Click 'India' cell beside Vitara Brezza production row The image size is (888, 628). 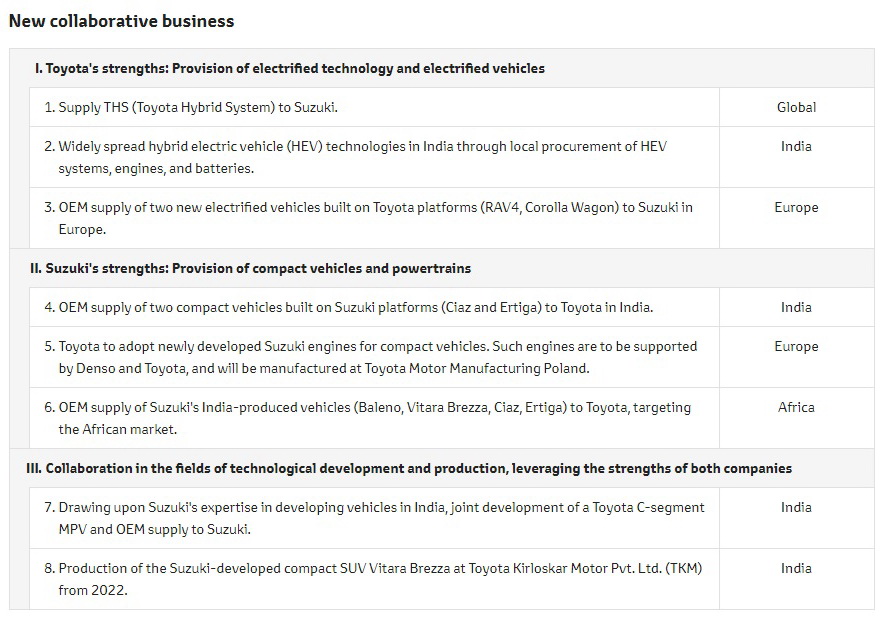(796, 568)
